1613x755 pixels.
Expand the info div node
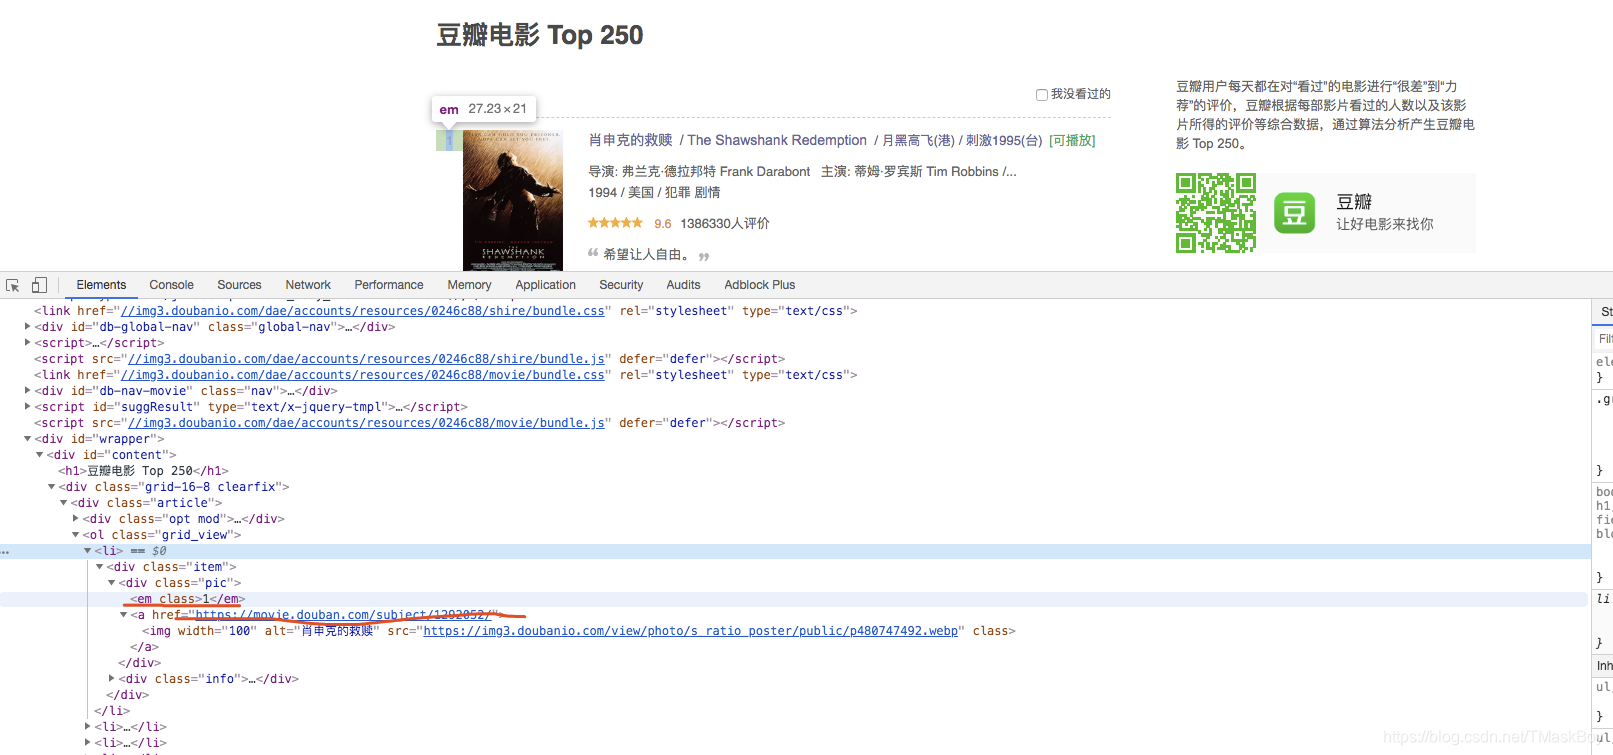coord(112,678)
